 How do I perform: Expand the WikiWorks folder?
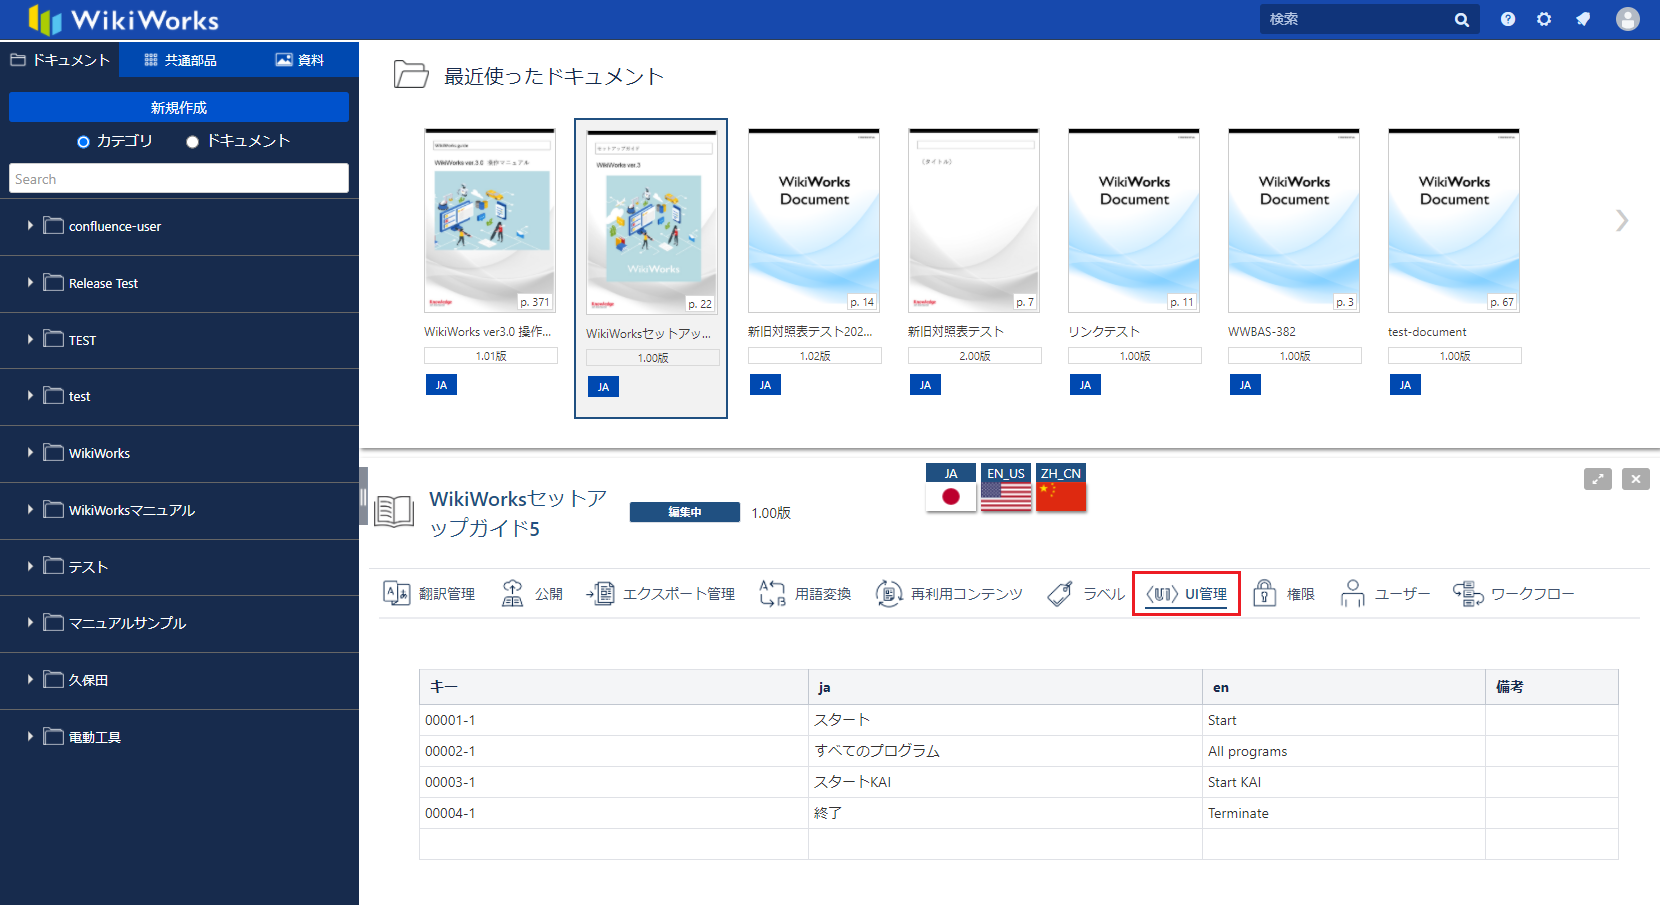coord(30,453)
